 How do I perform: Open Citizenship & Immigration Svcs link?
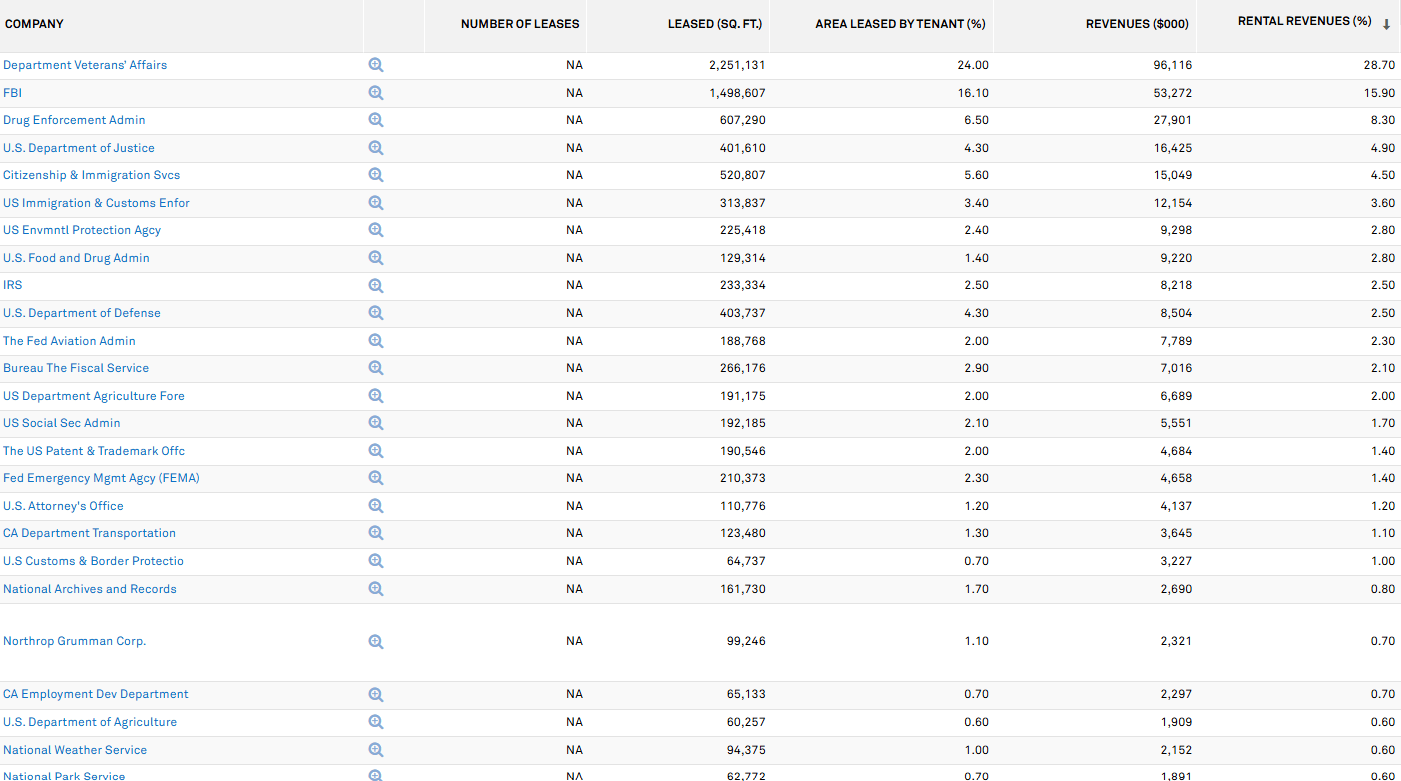92,175
